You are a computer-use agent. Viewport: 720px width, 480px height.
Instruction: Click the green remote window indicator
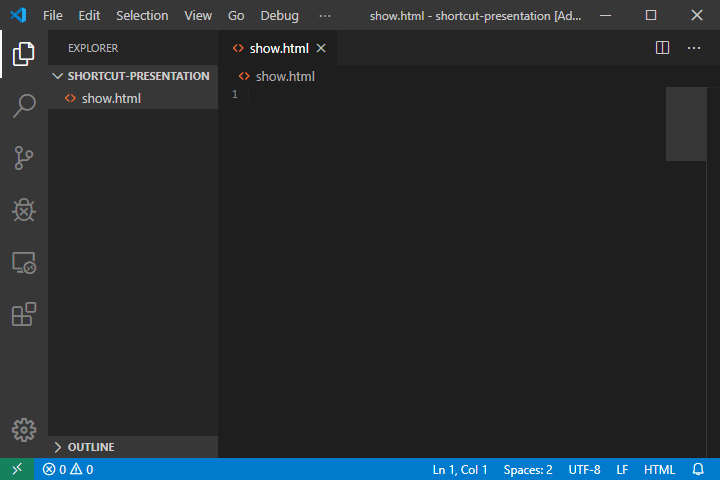click(16, 469)
